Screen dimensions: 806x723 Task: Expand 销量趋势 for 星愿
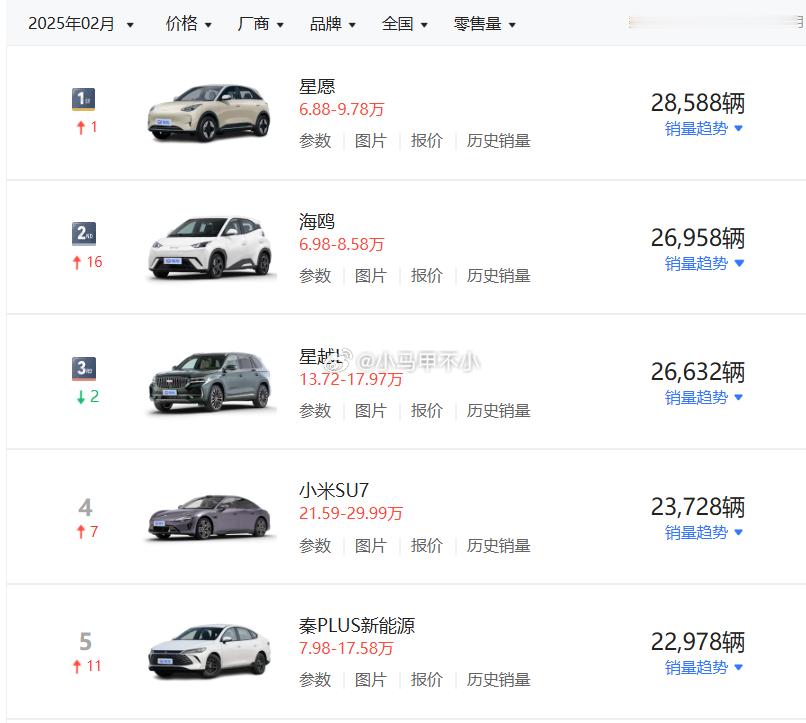[x=704, y=128]
